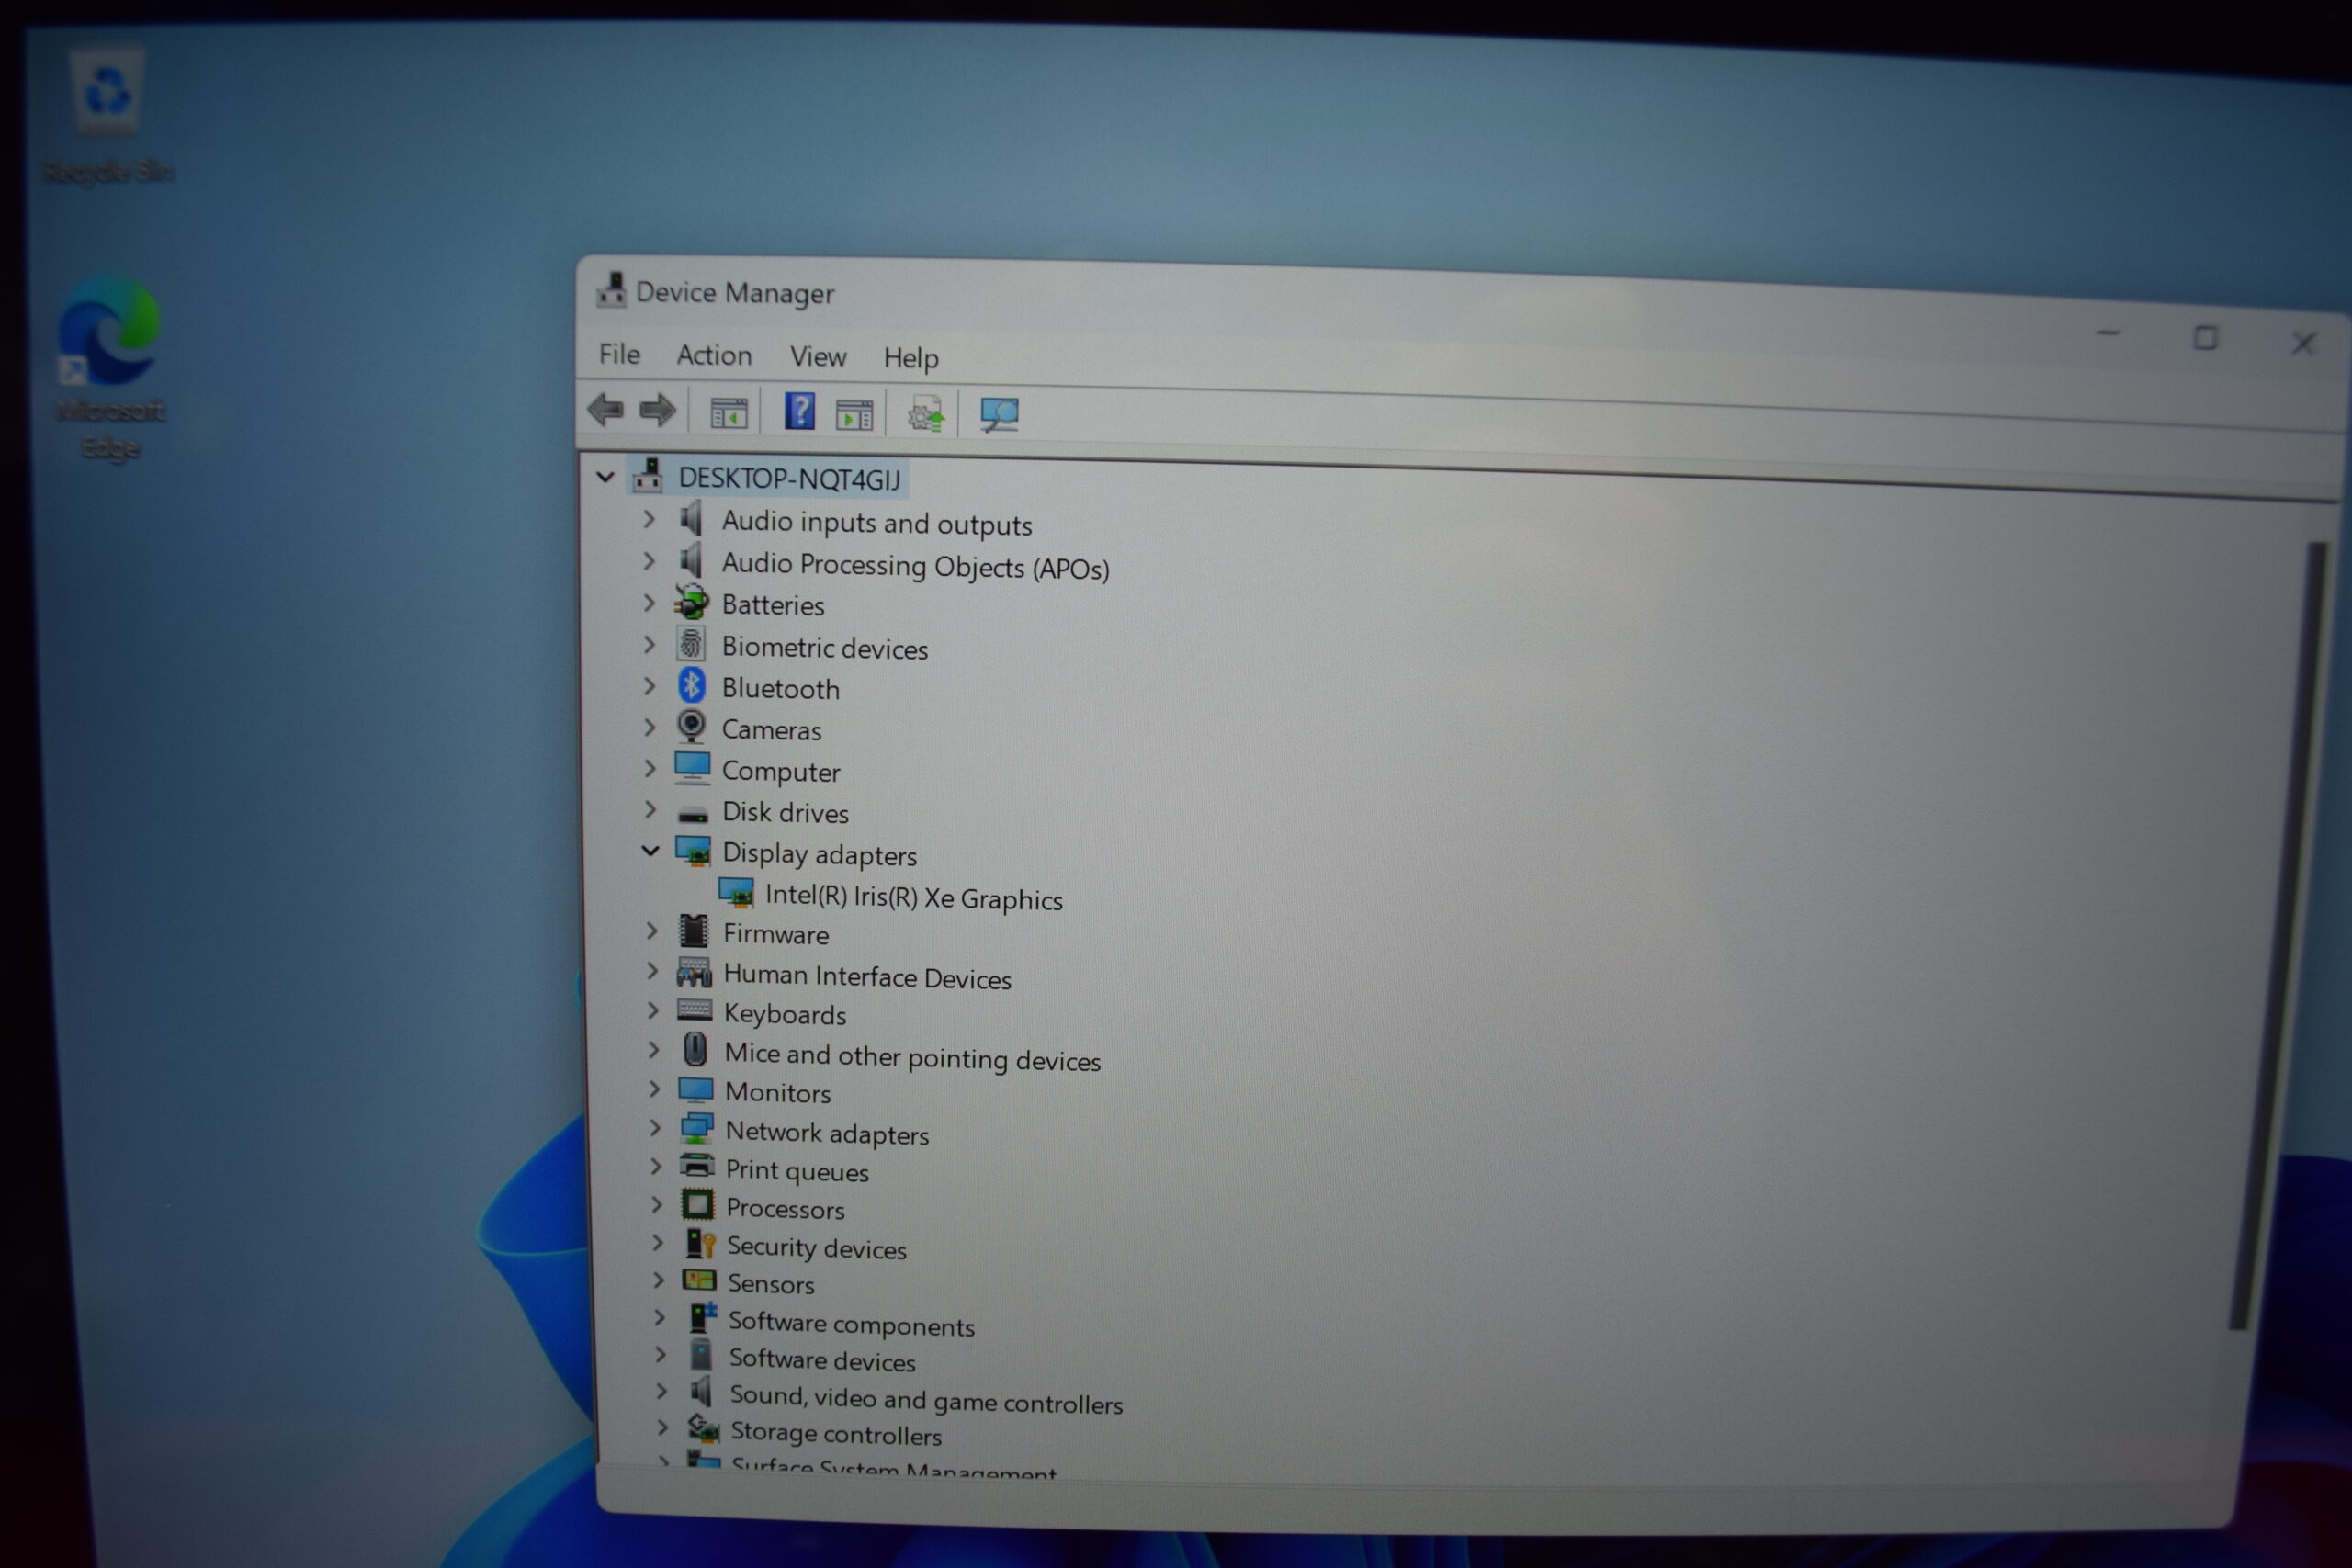Open the Help menu

tap(911, 358)
